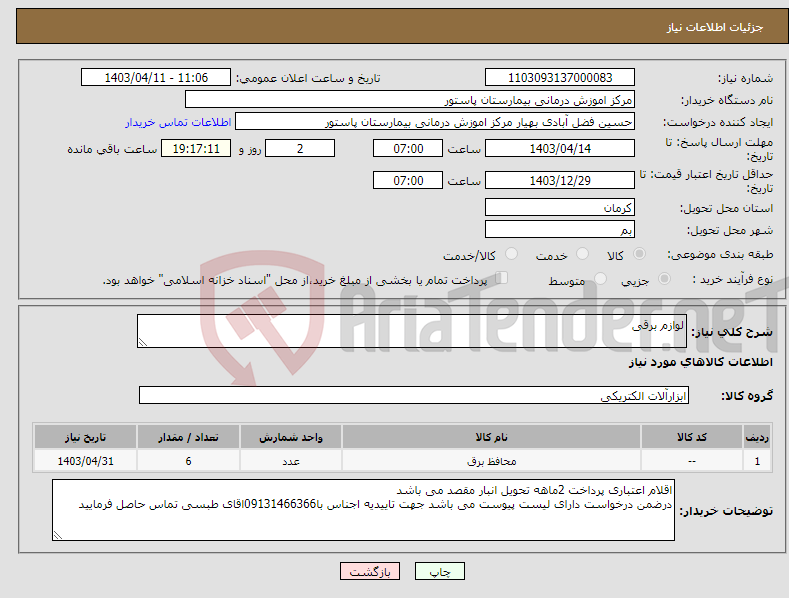Screen dimensions: 789x598
Task: Click the شماره نیاز label
Action: click(745, 79)
